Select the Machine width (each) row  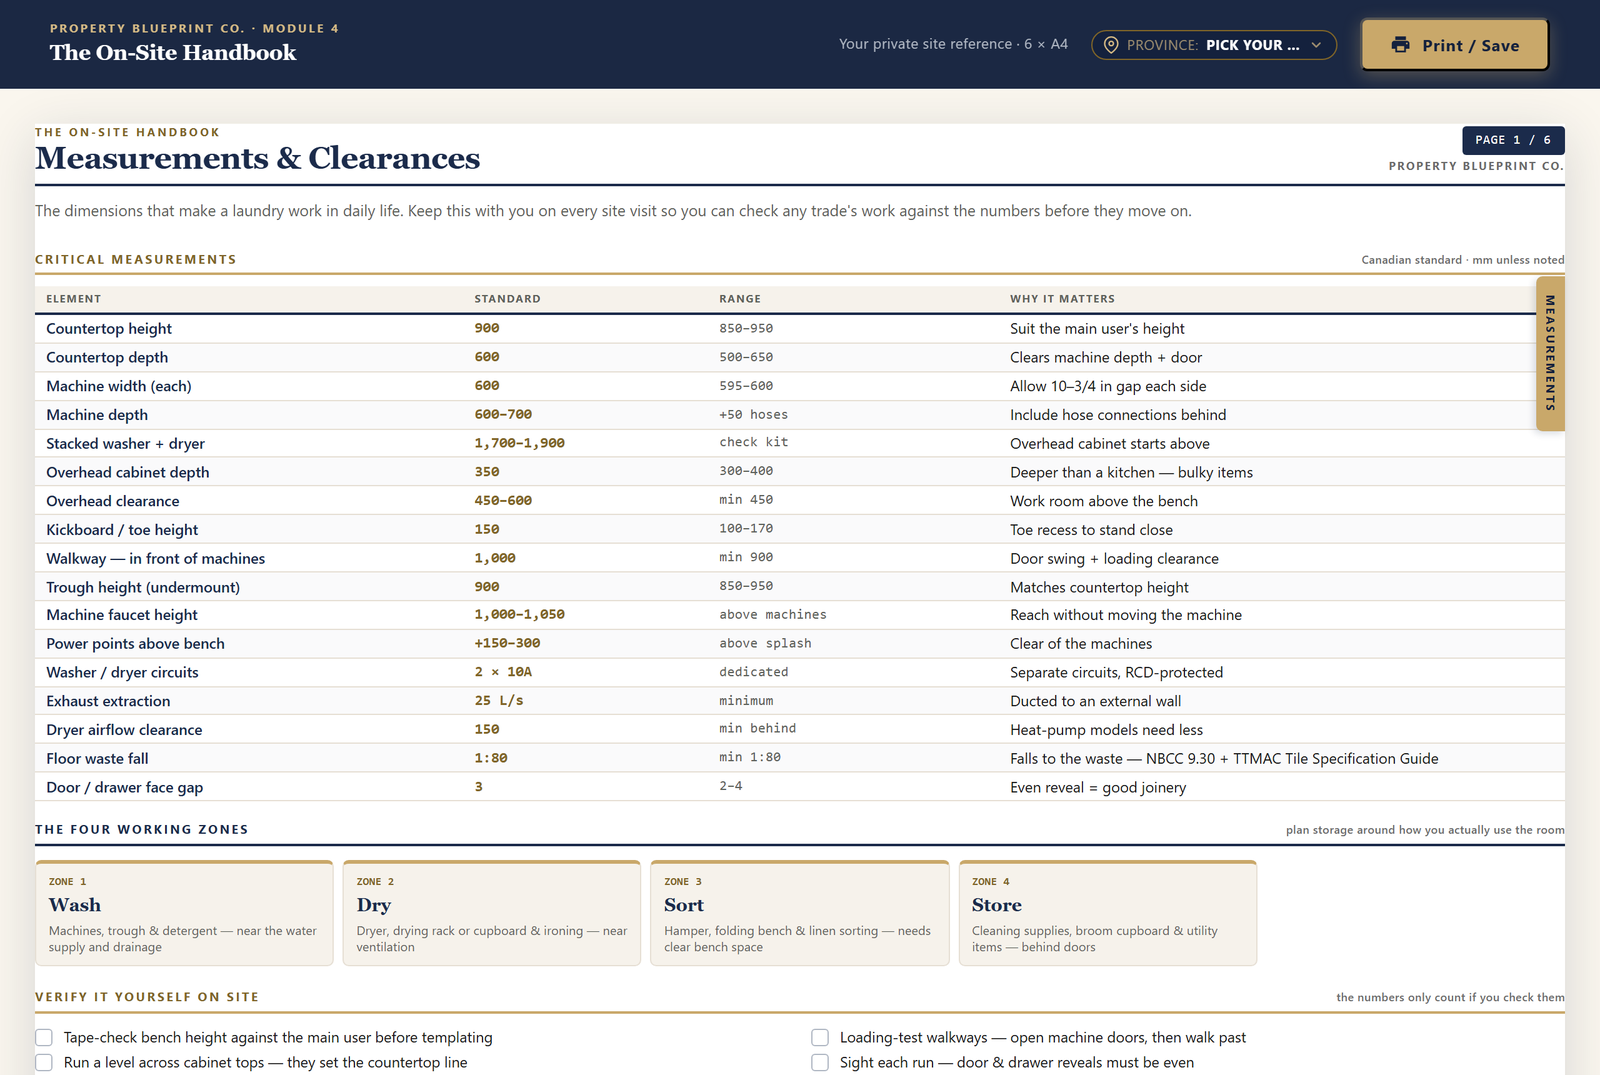(x=800, y=386)
